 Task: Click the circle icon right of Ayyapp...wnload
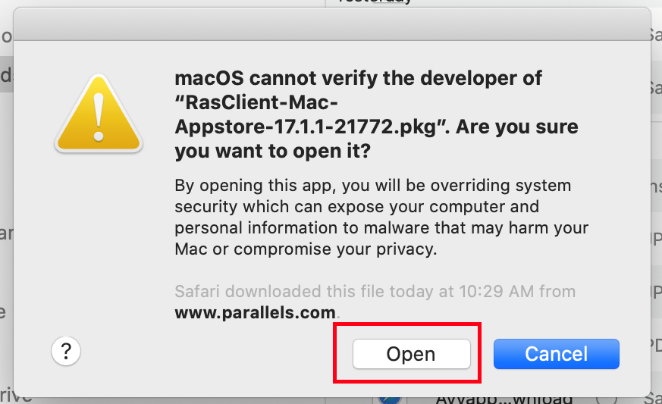click(606, 399)
